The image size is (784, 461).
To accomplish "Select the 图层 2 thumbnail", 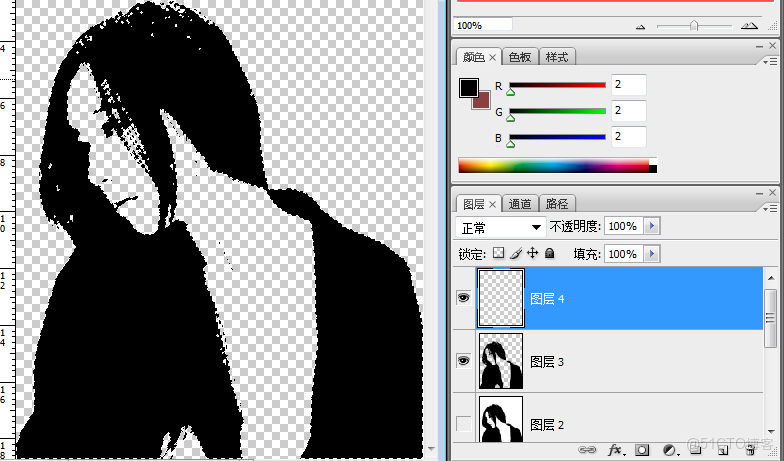I will pyautogui.click(x=500, y=419).
